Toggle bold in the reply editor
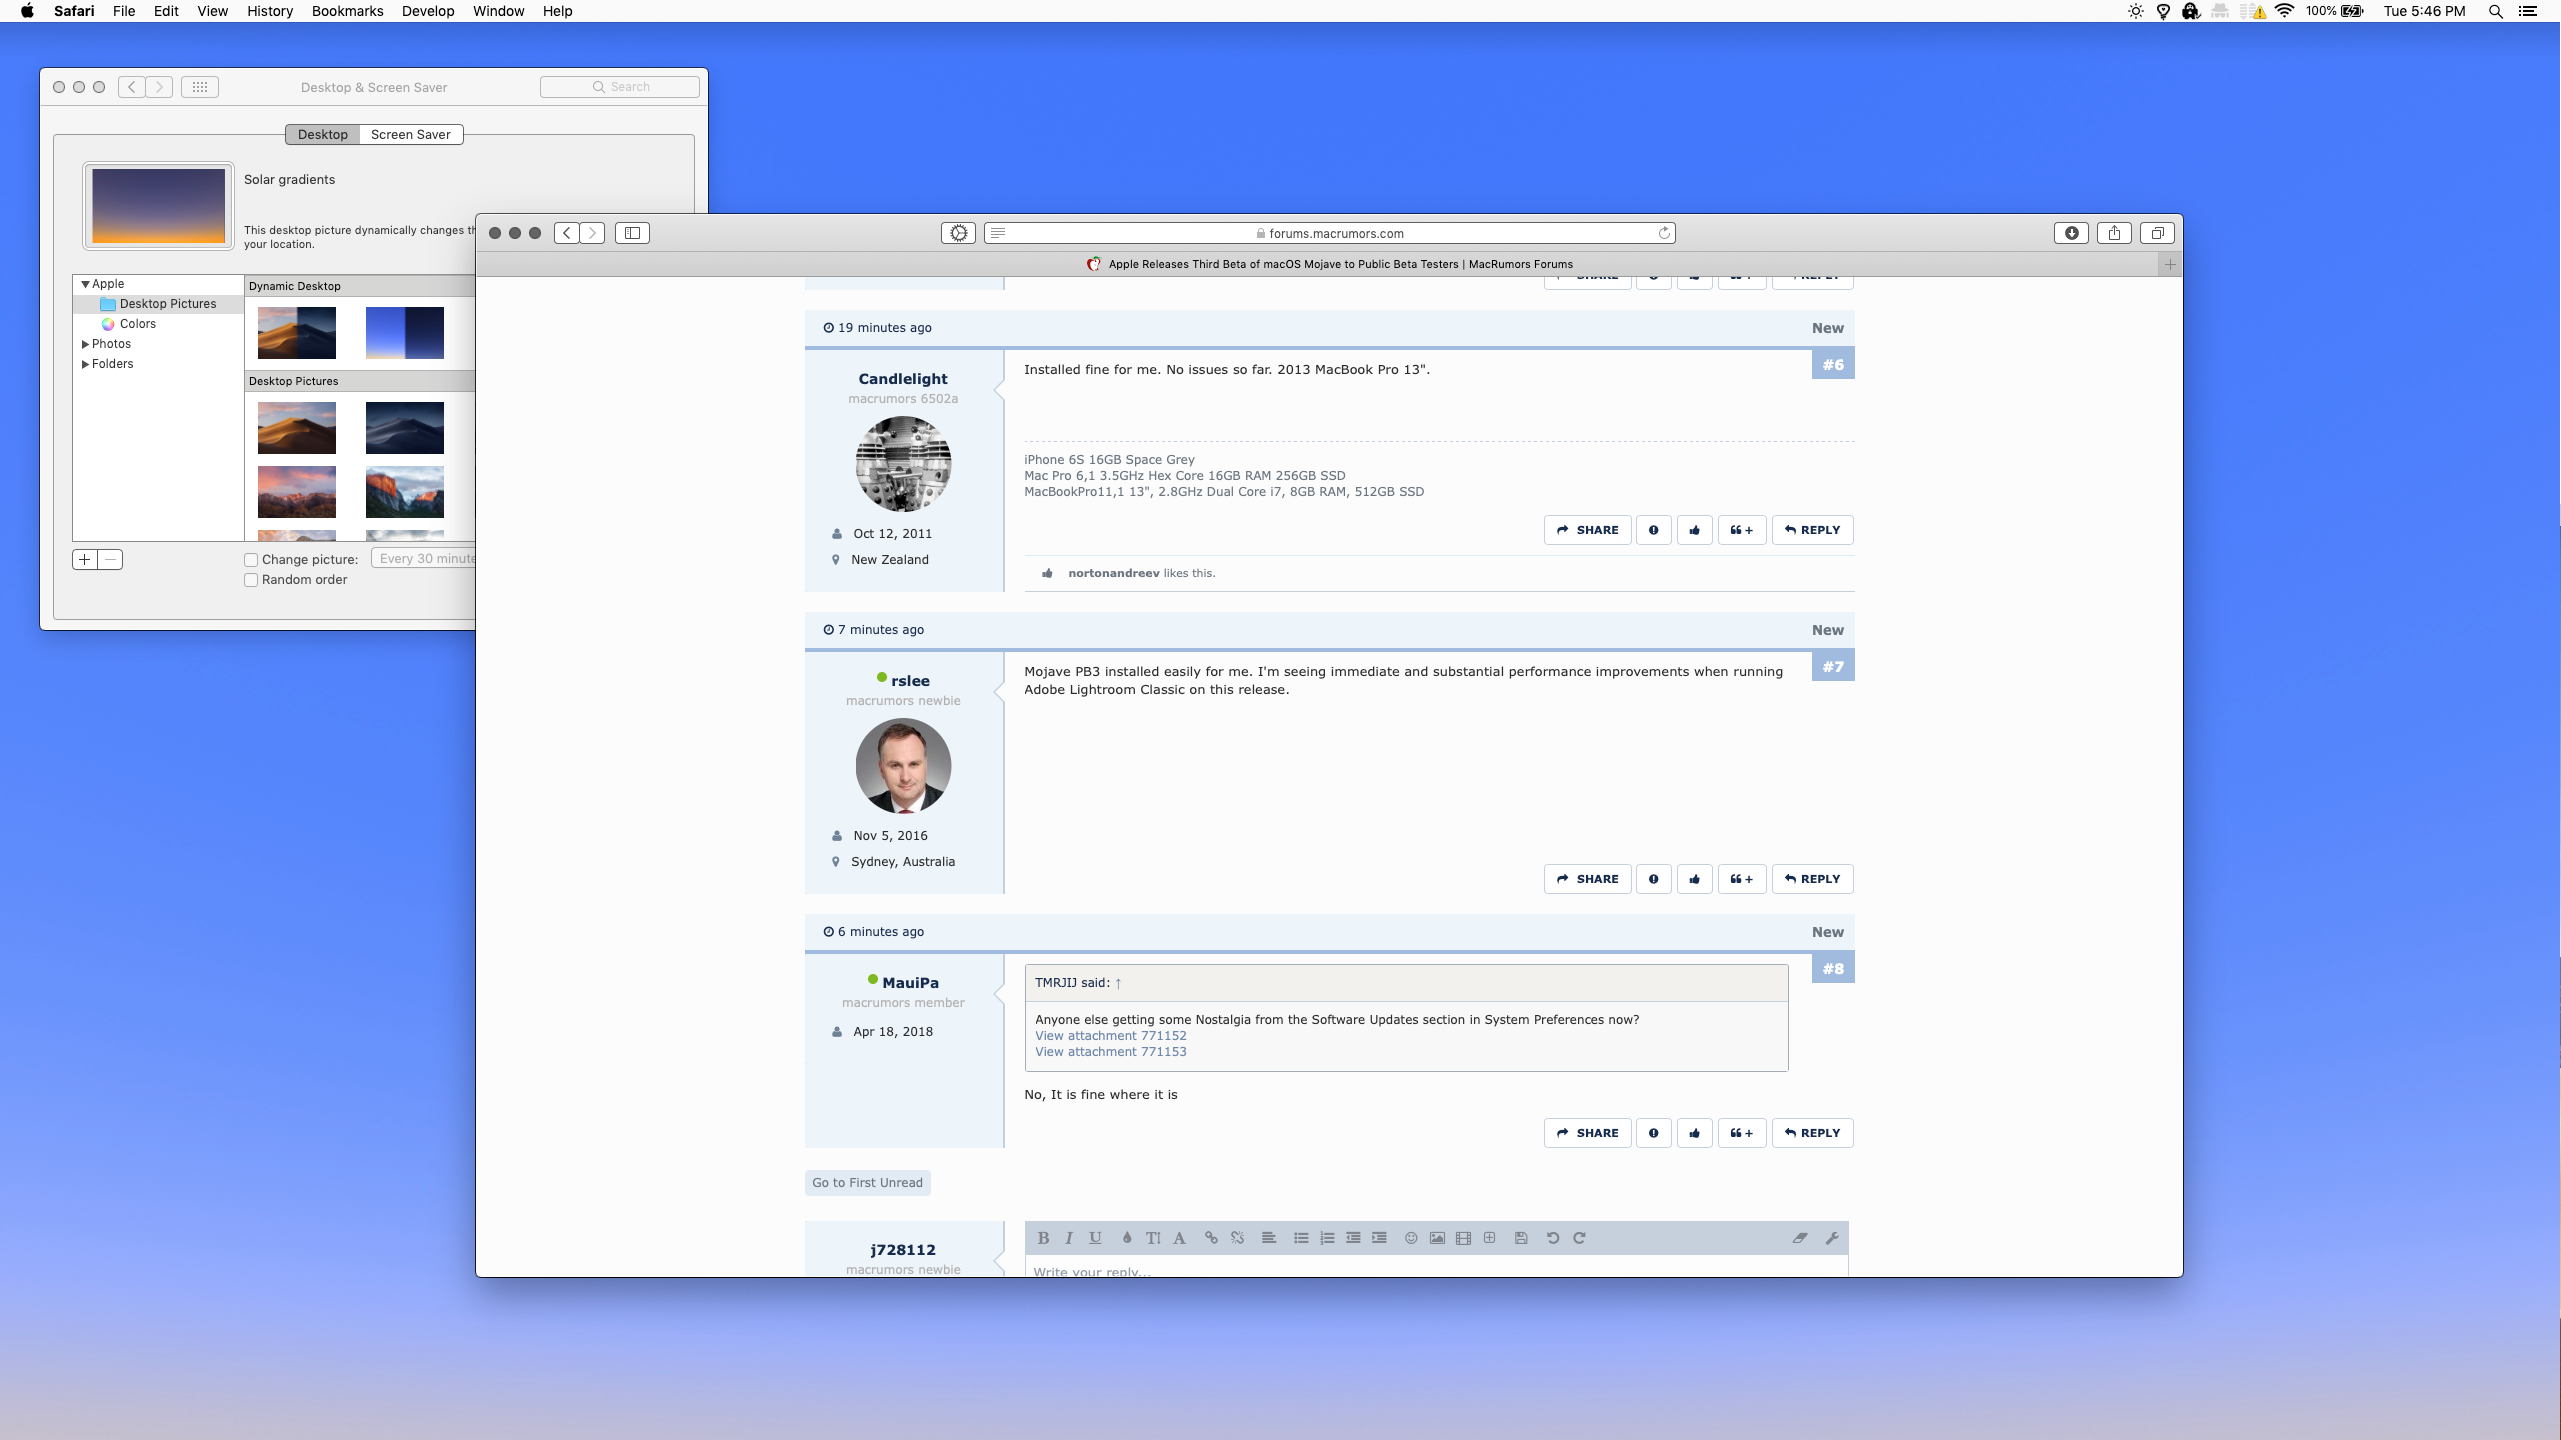Screen dimensions: 2561x1440 [x=1043, y=1238]
